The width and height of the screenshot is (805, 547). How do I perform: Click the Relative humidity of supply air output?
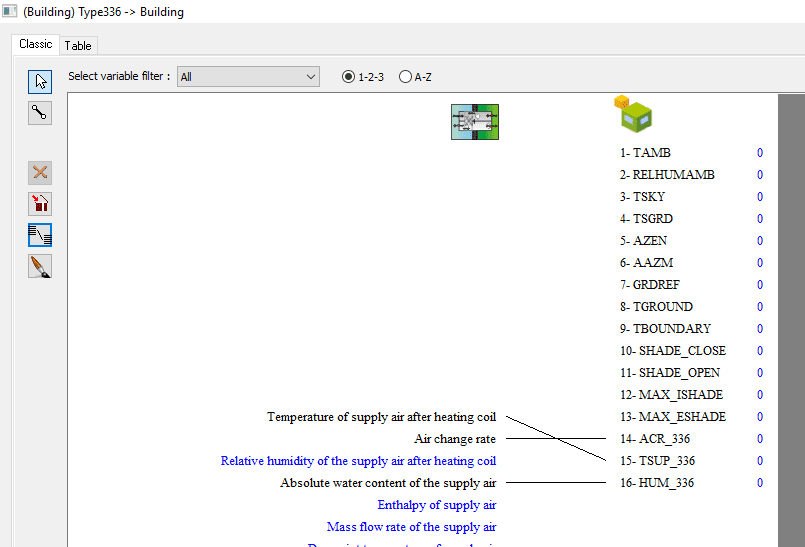(x=358, y=461)
